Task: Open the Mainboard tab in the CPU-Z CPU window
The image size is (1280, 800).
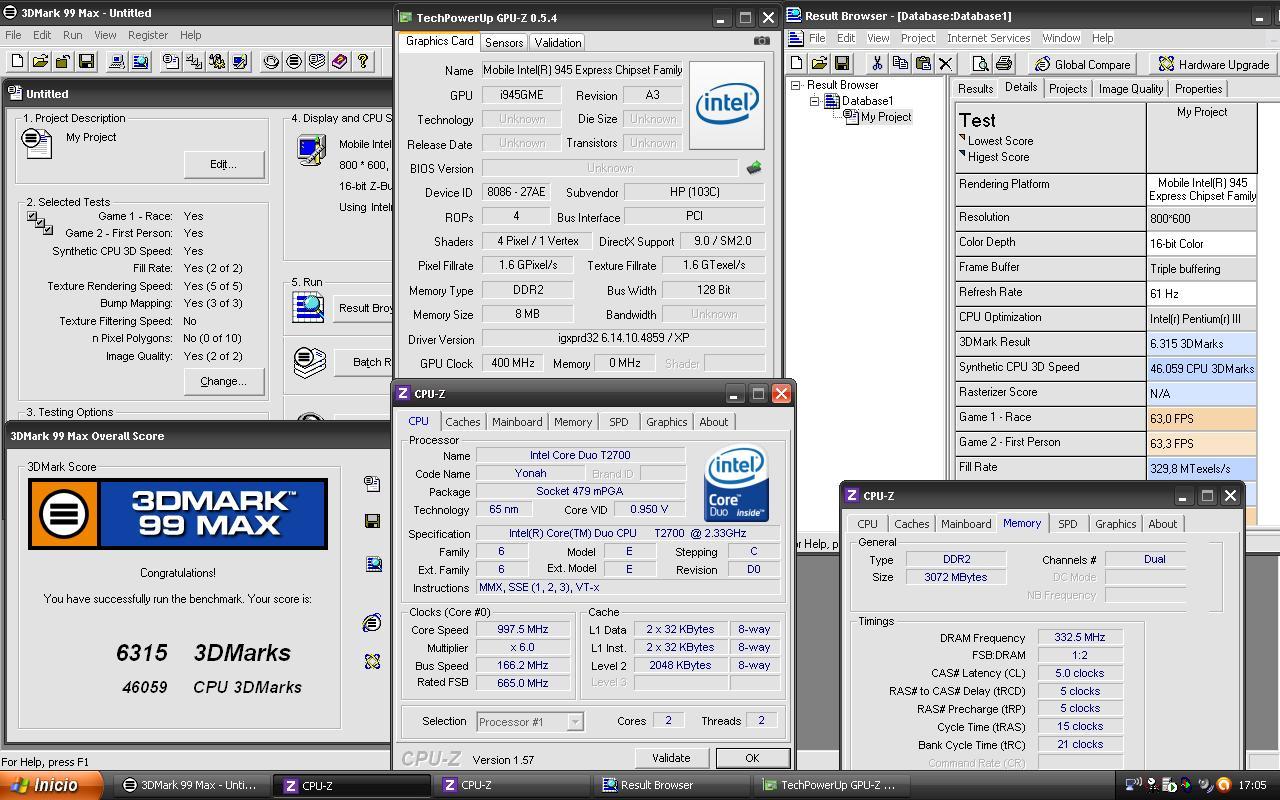Action: coord(517,422)
